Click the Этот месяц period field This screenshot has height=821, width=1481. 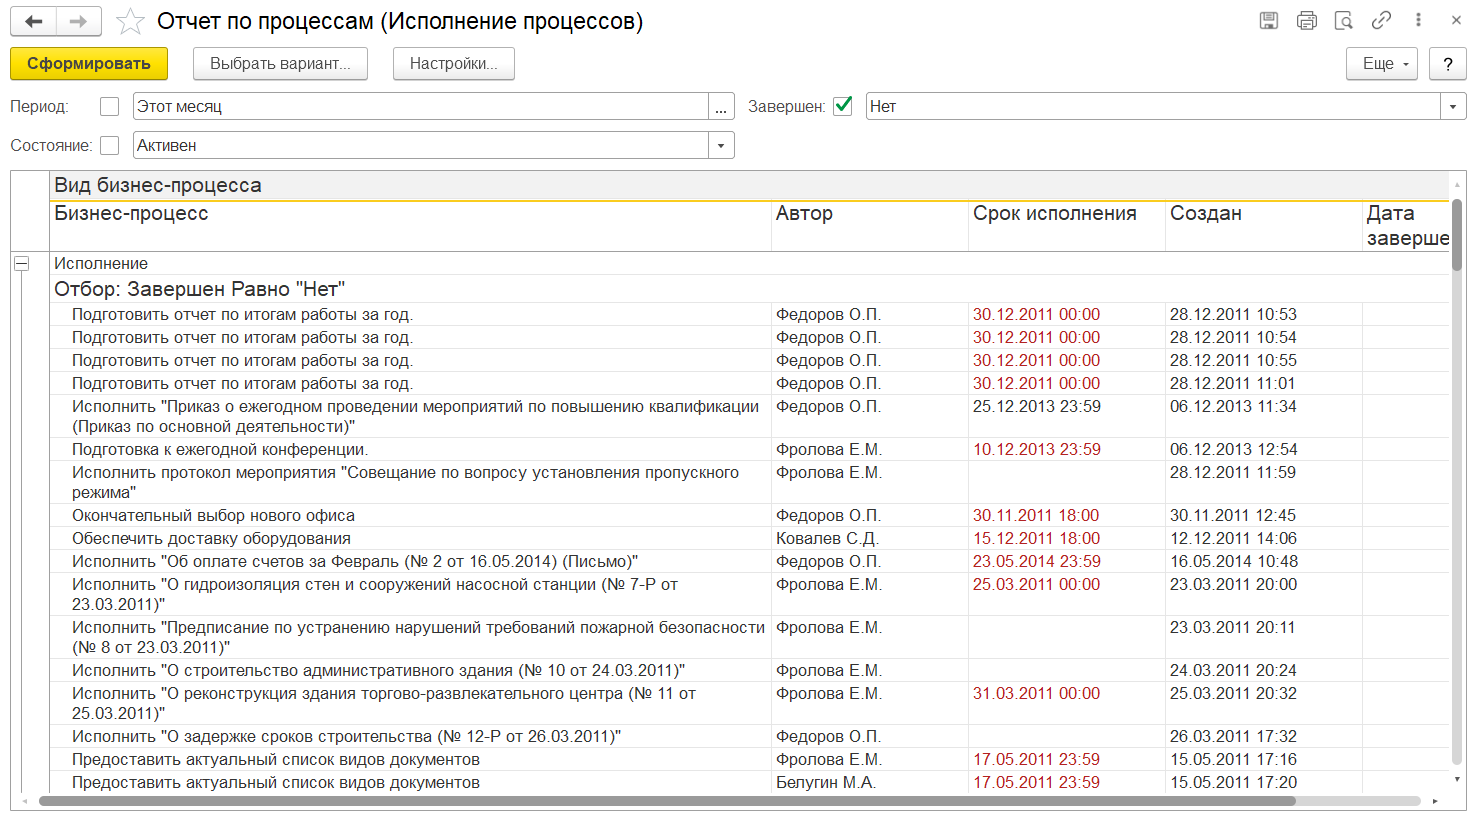click(x=420, y=106)
